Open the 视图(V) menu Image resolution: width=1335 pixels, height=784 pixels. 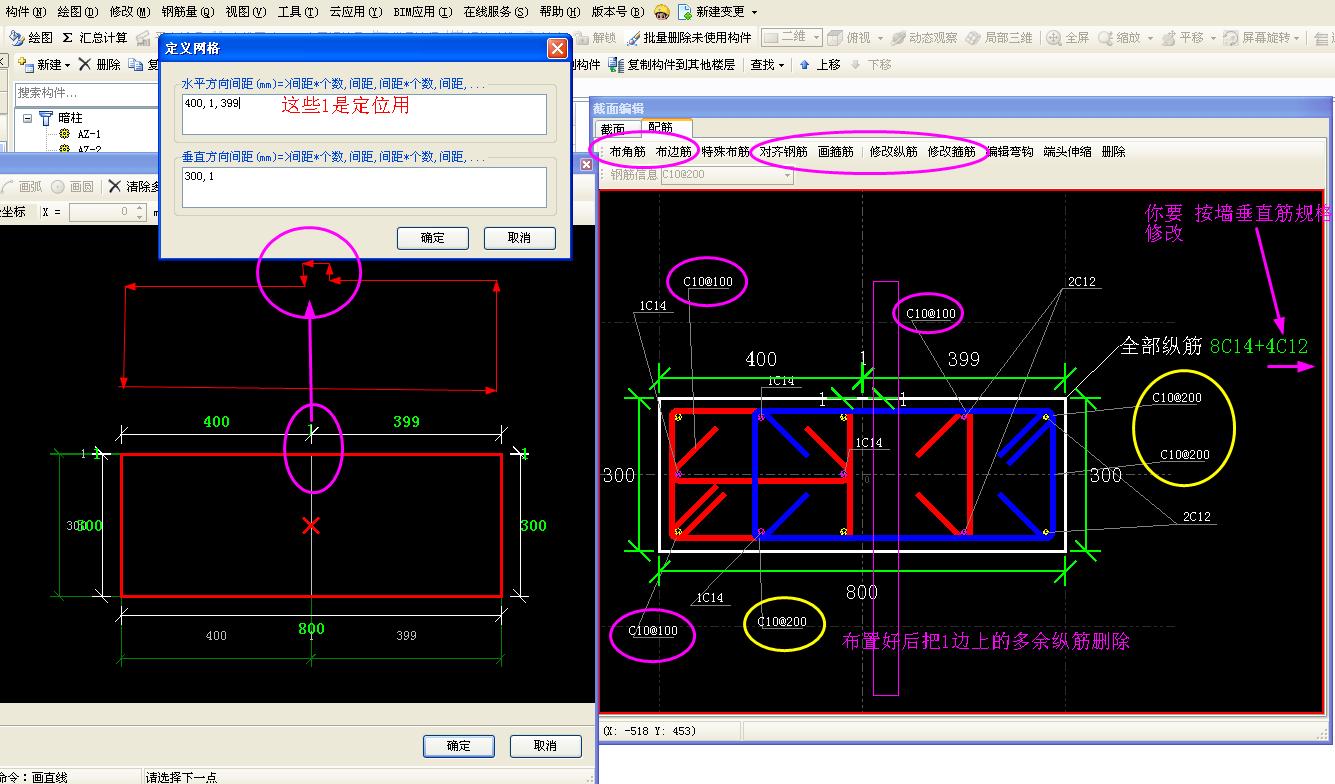click(x=246, y=12)
